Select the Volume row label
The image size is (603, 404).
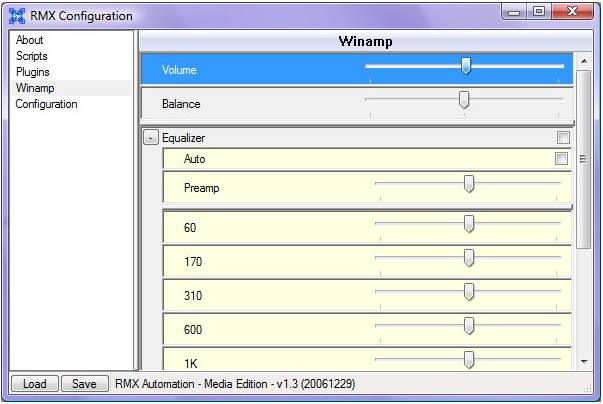click(x=179, y=70)
